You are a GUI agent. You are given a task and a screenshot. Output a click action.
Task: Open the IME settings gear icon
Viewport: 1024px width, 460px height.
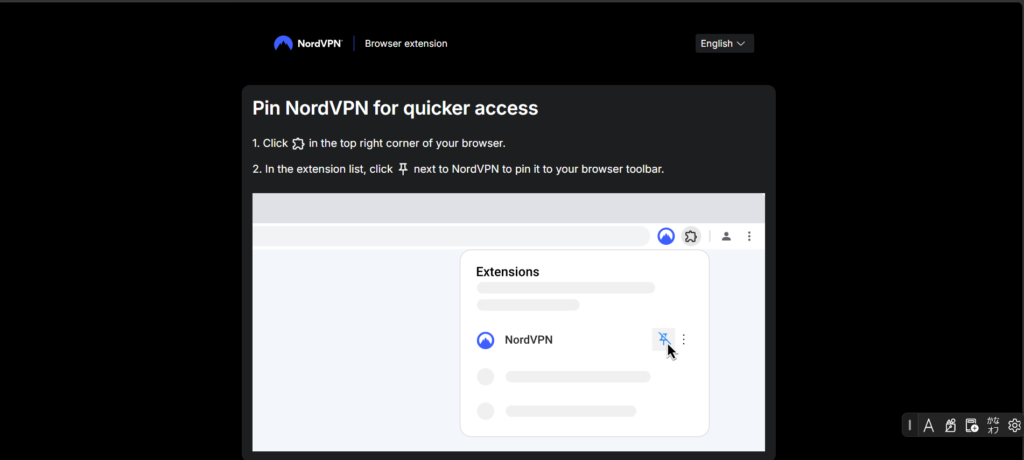pyautogui.click(x=1014, y=425)
